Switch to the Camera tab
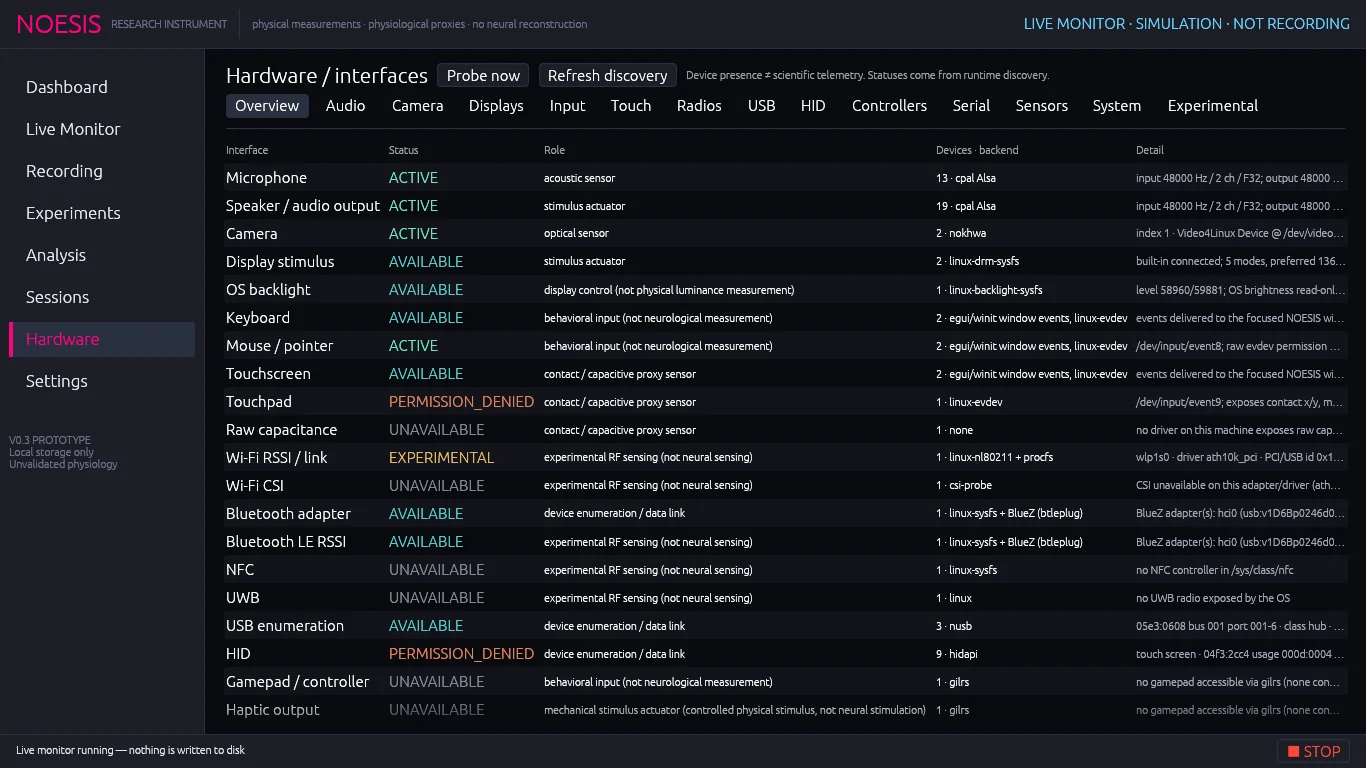 point(417,105)
